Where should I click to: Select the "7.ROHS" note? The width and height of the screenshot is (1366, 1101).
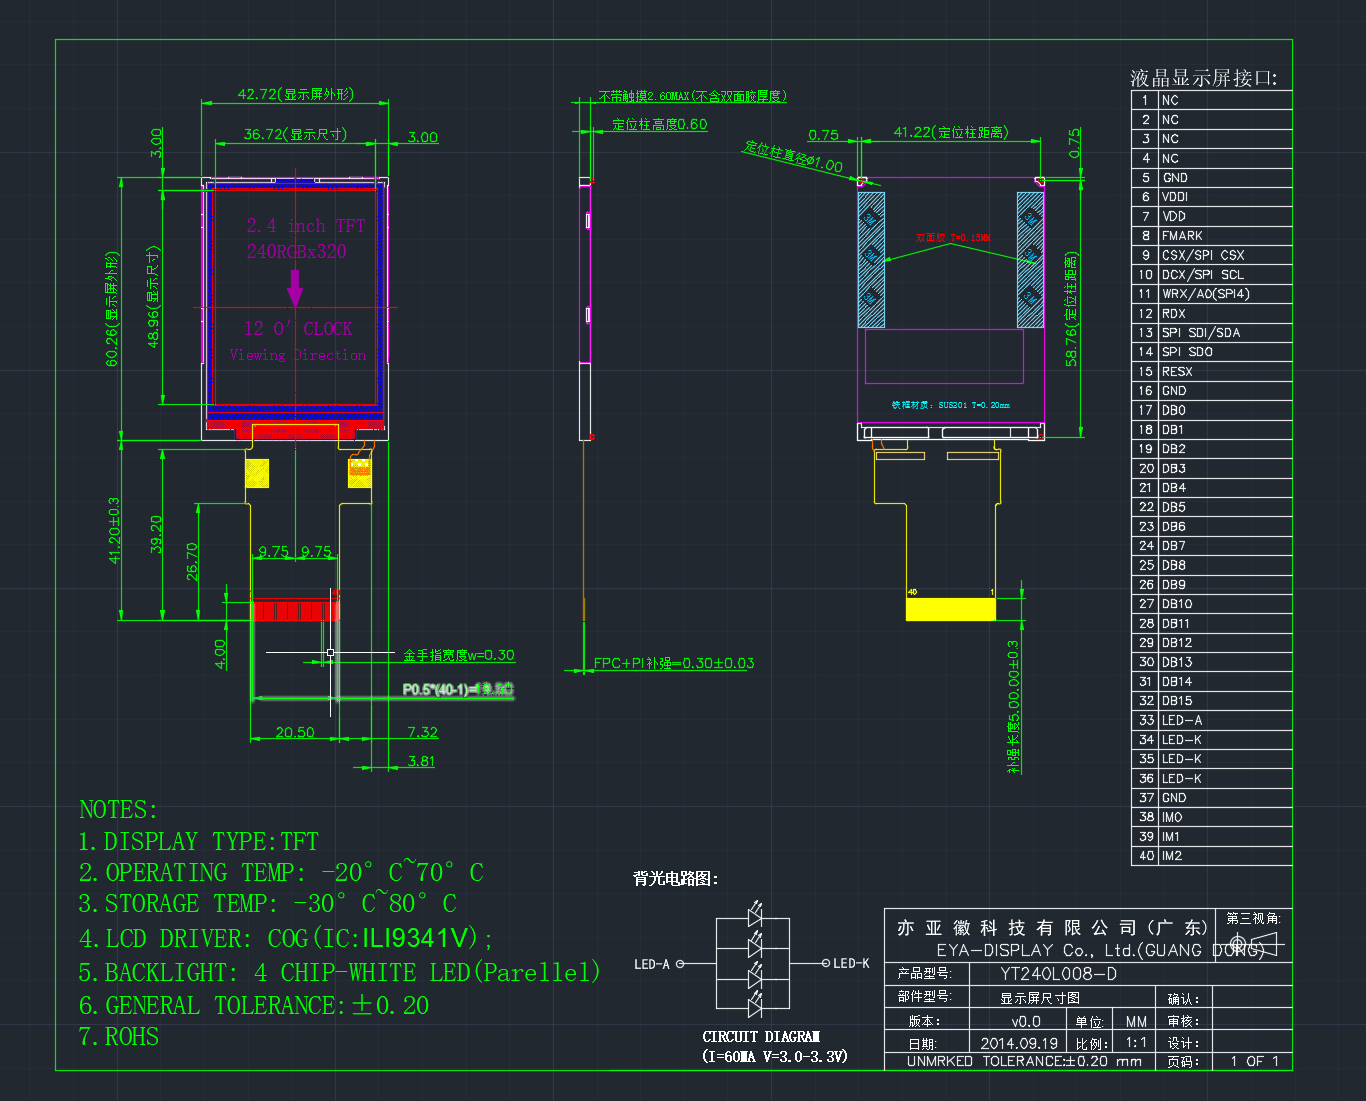pos(119,1037)
